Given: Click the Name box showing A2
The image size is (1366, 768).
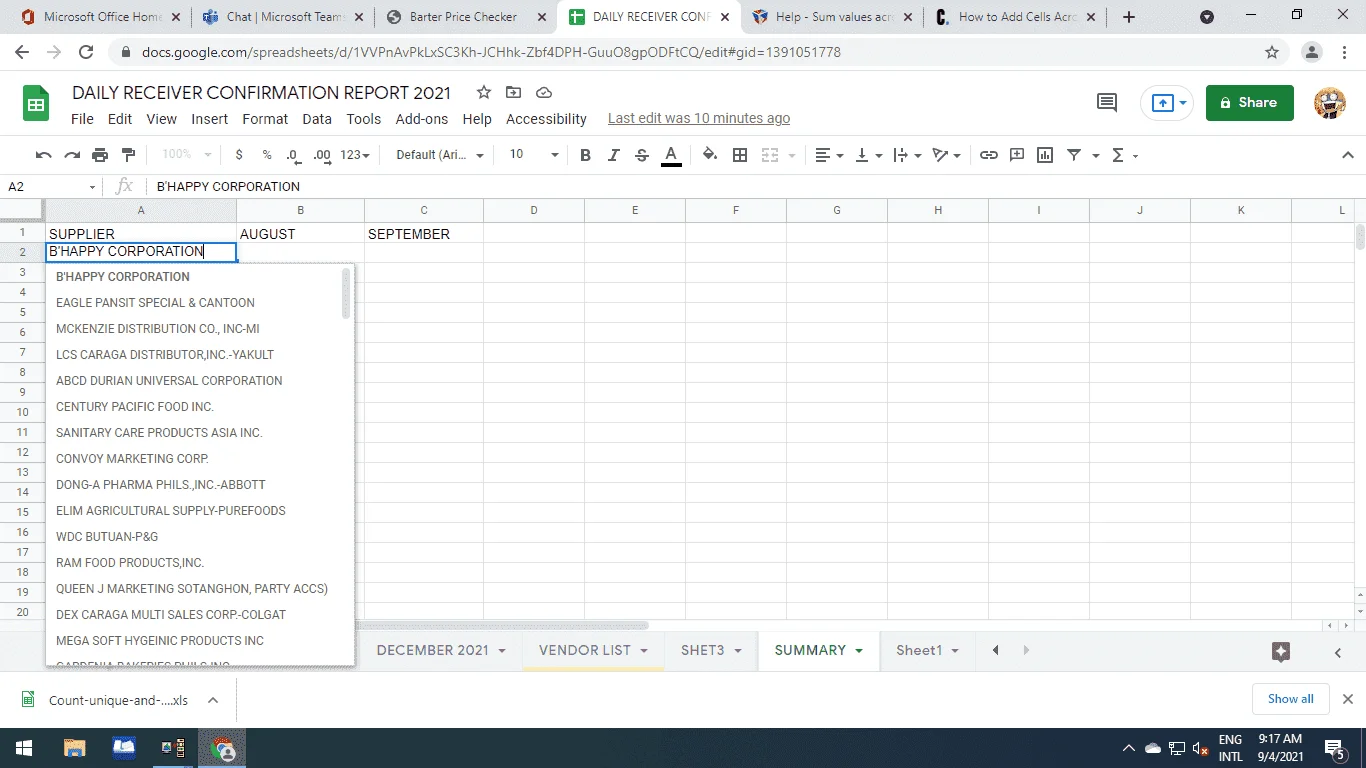Looking at the screenshot, I should 52,186.
